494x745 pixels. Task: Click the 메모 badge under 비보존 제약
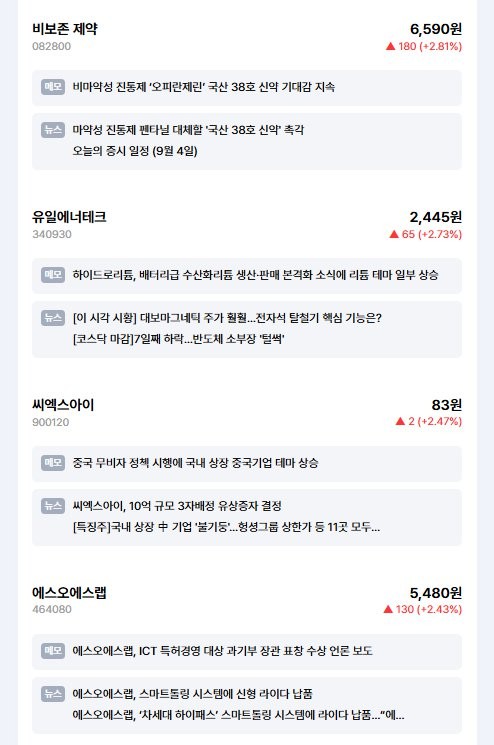point(53,87)
